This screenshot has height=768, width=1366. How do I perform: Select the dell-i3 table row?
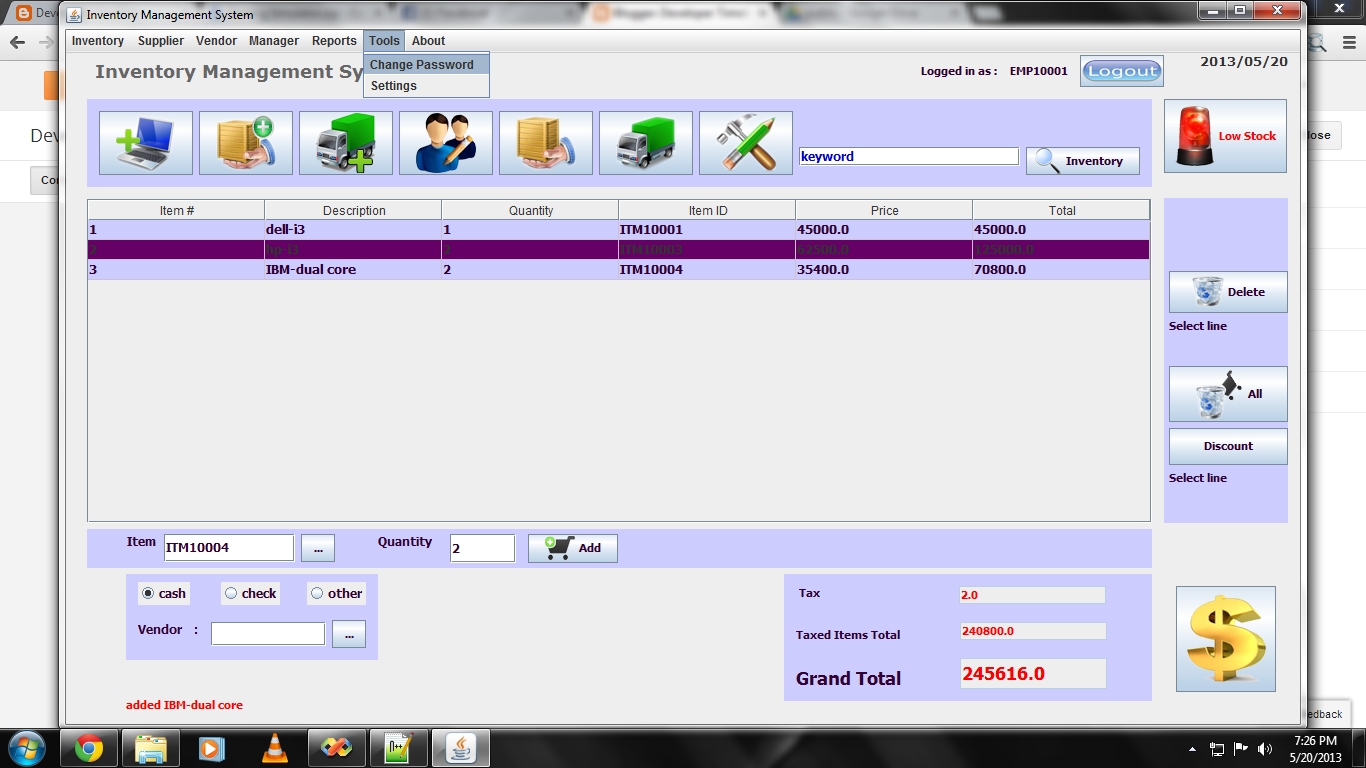tap(619, 230)
